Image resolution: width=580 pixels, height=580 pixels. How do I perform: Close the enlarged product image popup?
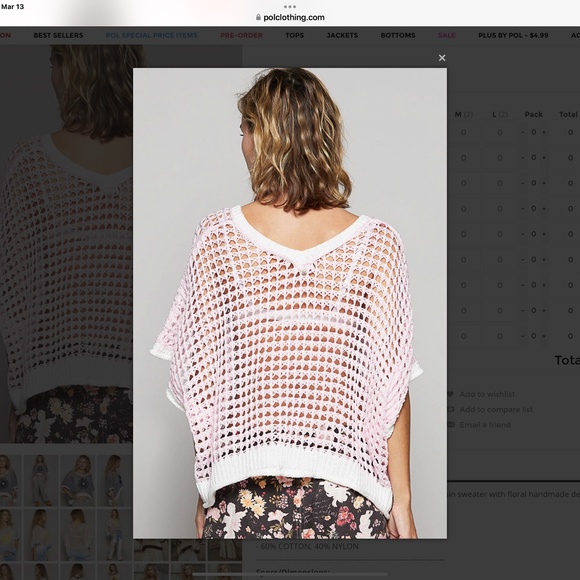point(442,58)
